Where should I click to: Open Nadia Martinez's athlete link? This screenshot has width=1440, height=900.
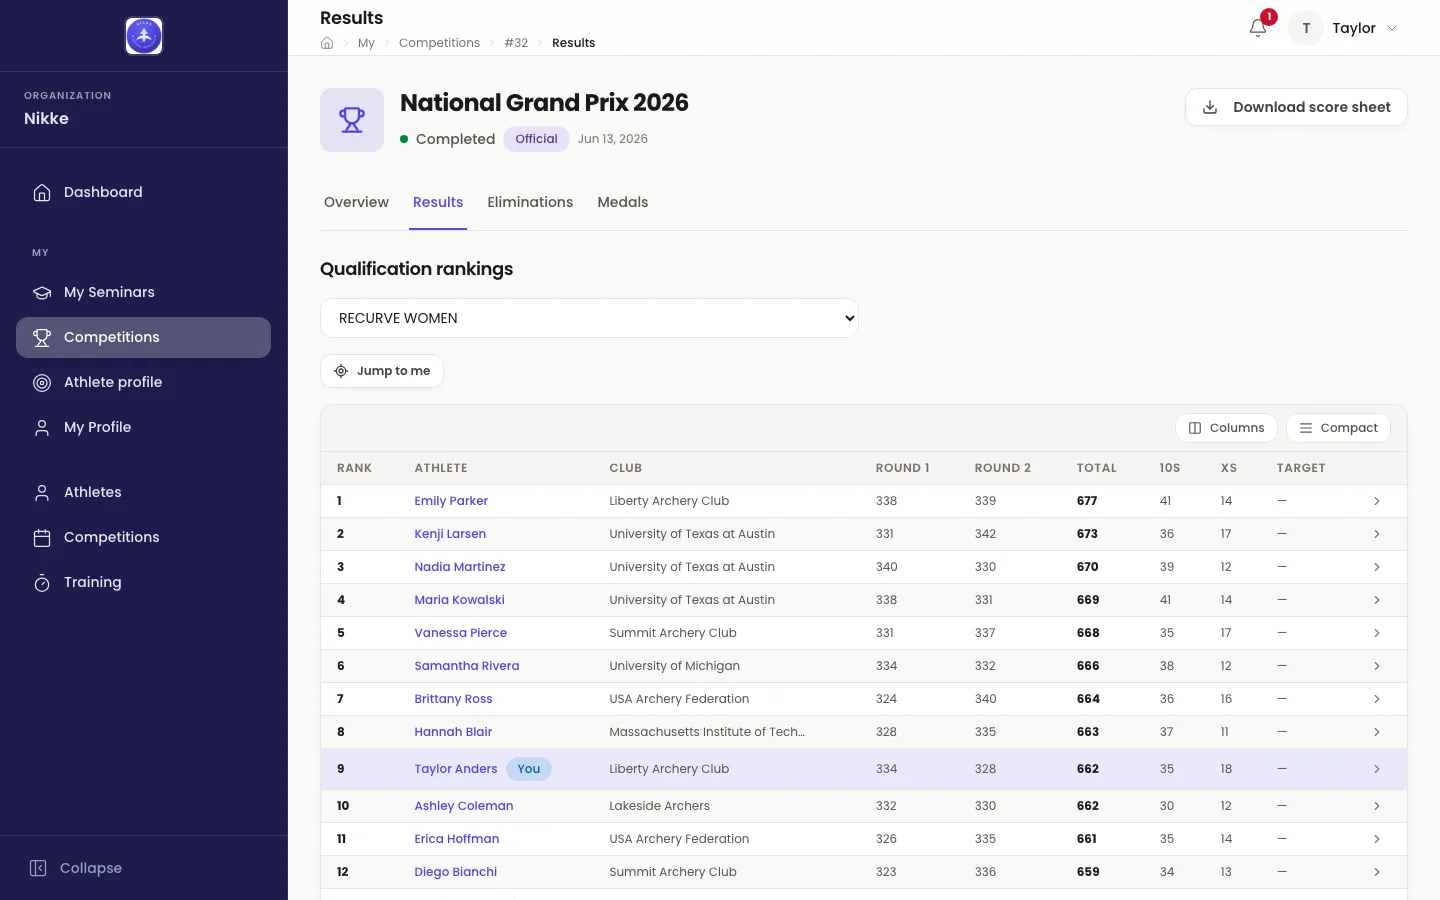coord(460,567)
